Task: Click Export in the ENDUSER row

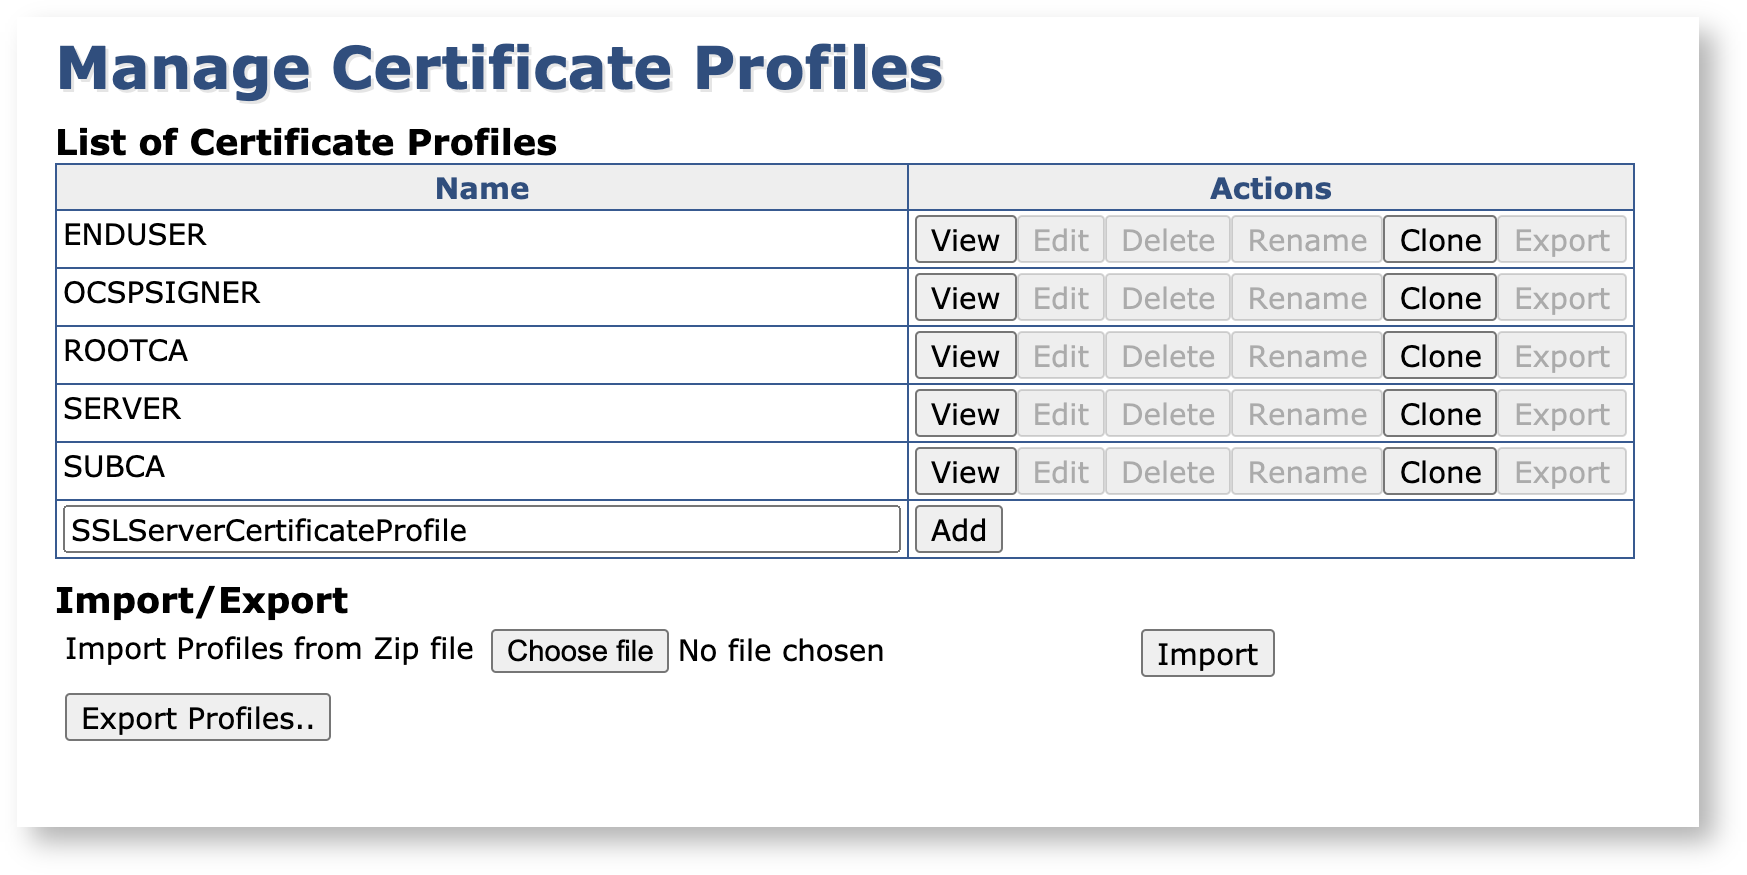Action: tap(1561, 240)
